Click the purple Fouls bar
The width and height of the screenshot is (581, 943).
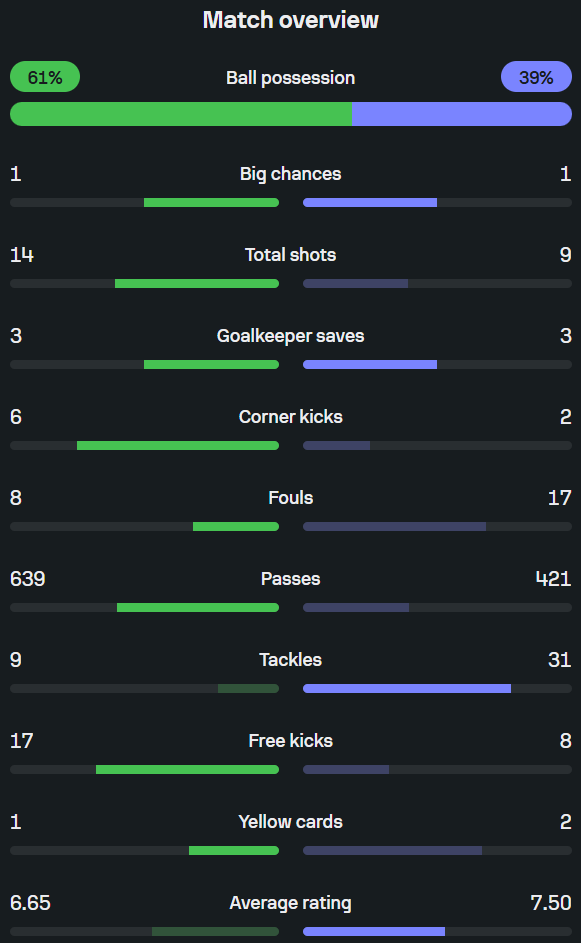[x=395, y=527]
